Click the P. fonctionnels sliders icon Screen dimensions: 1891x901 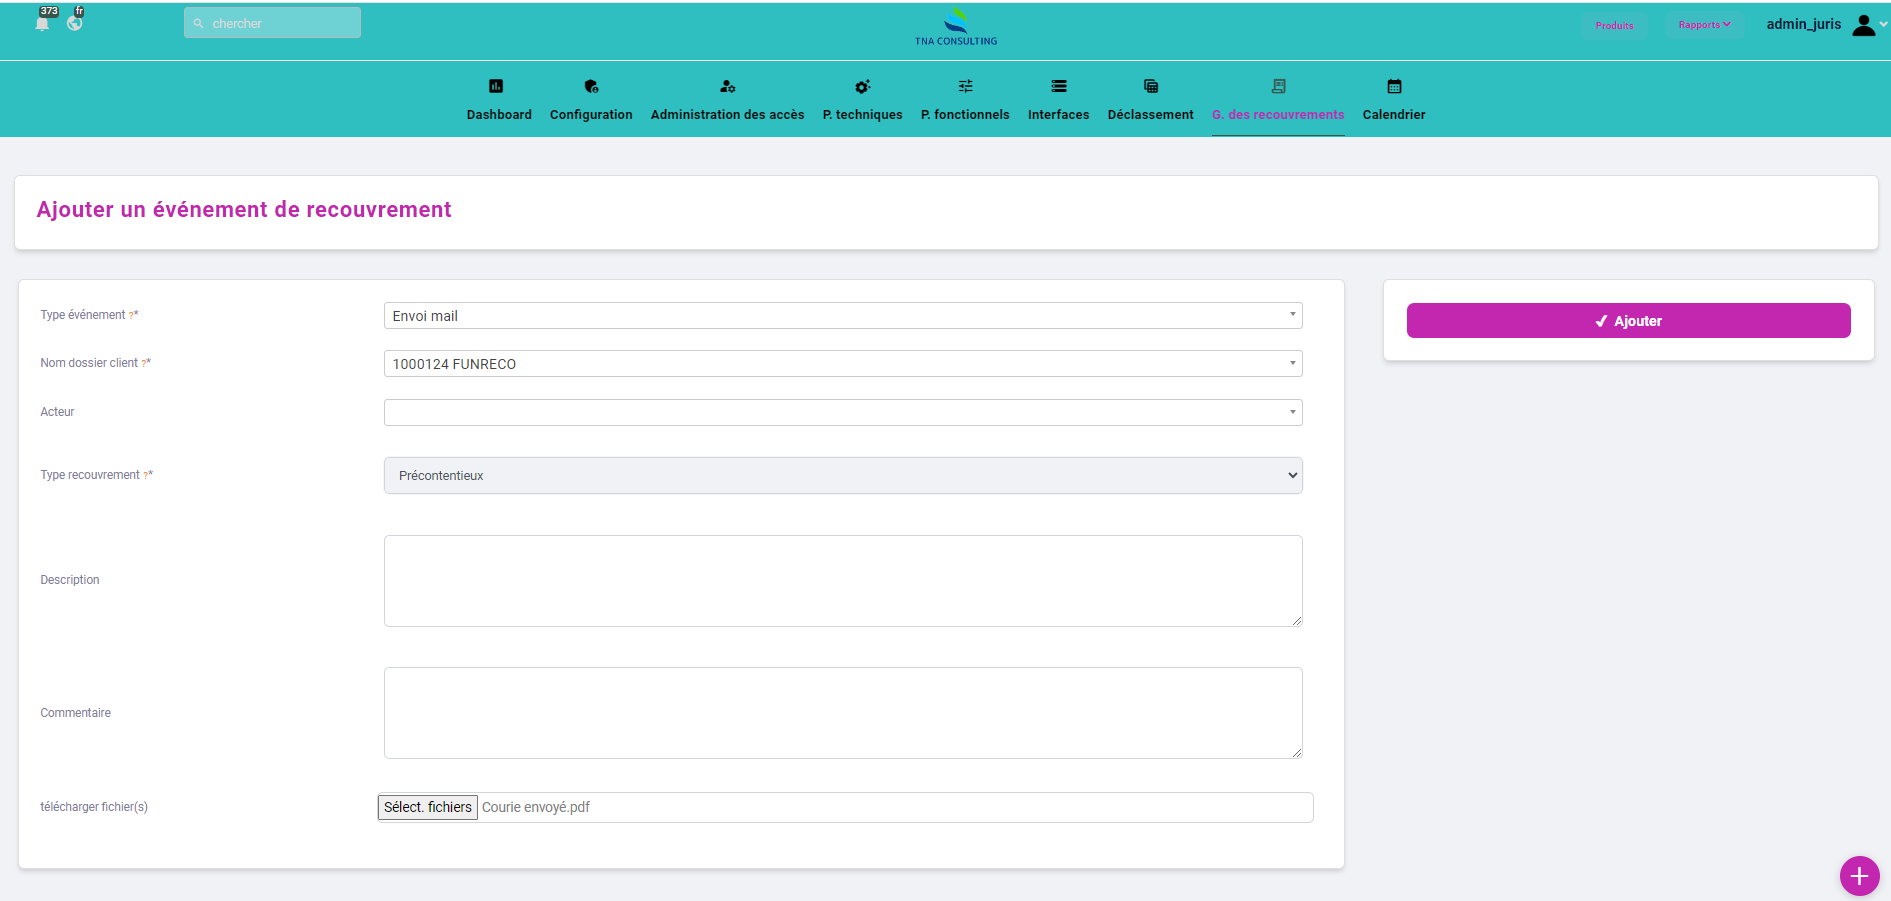click(965, 86)
